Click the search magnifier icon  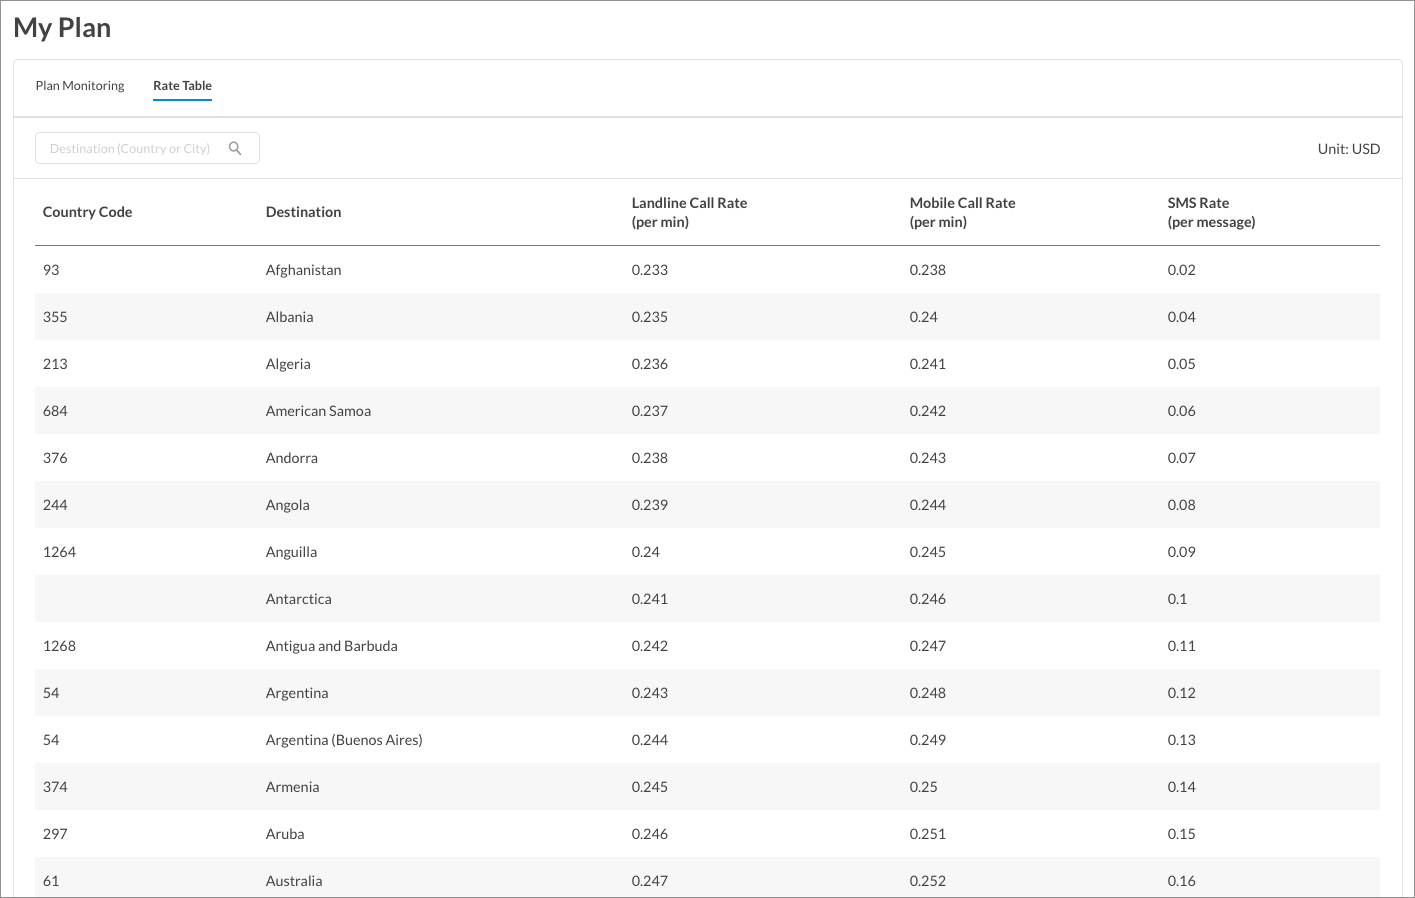coord(235,148)
